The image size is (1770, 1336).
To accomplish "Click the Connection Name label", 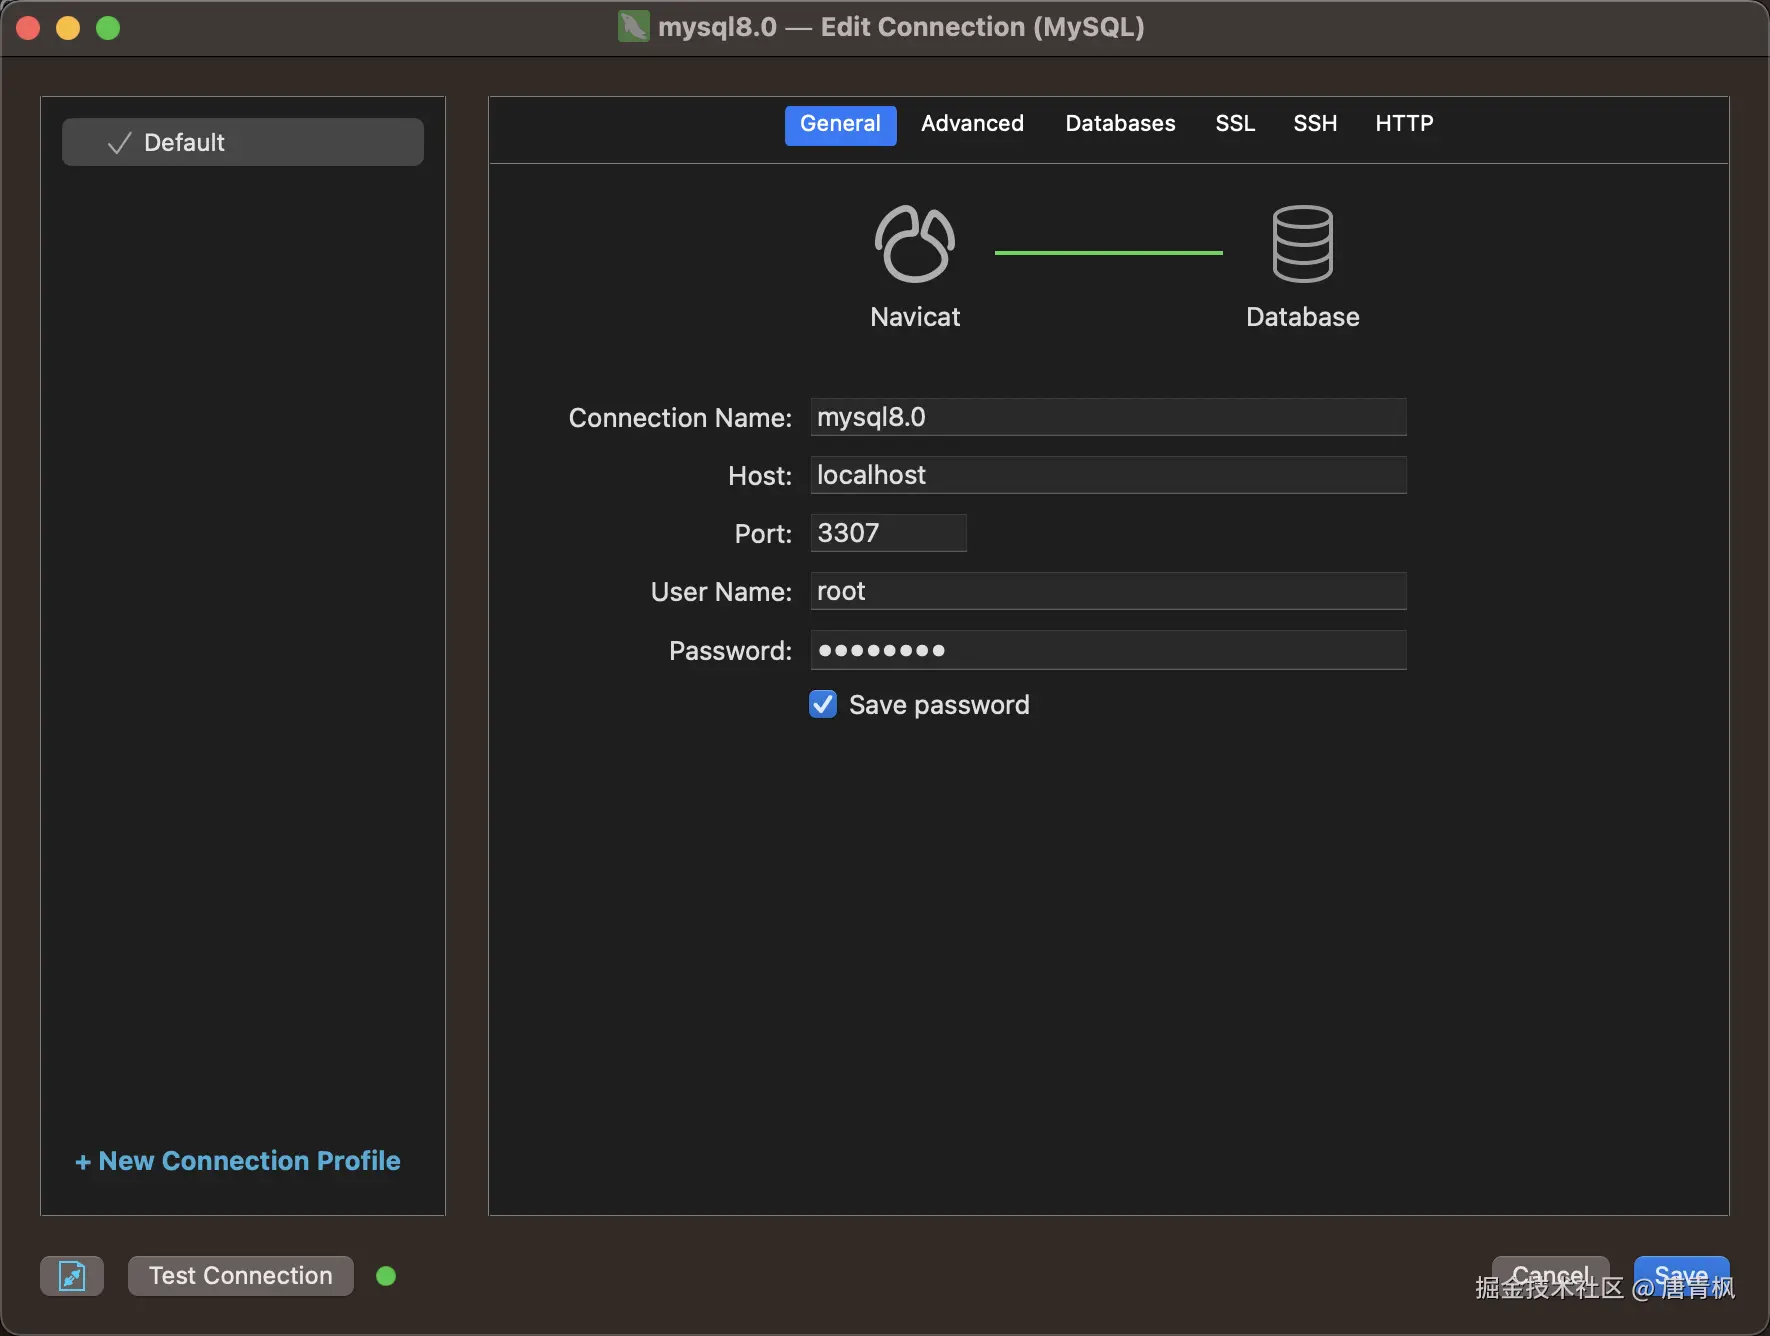I will (x=680, y=418).
